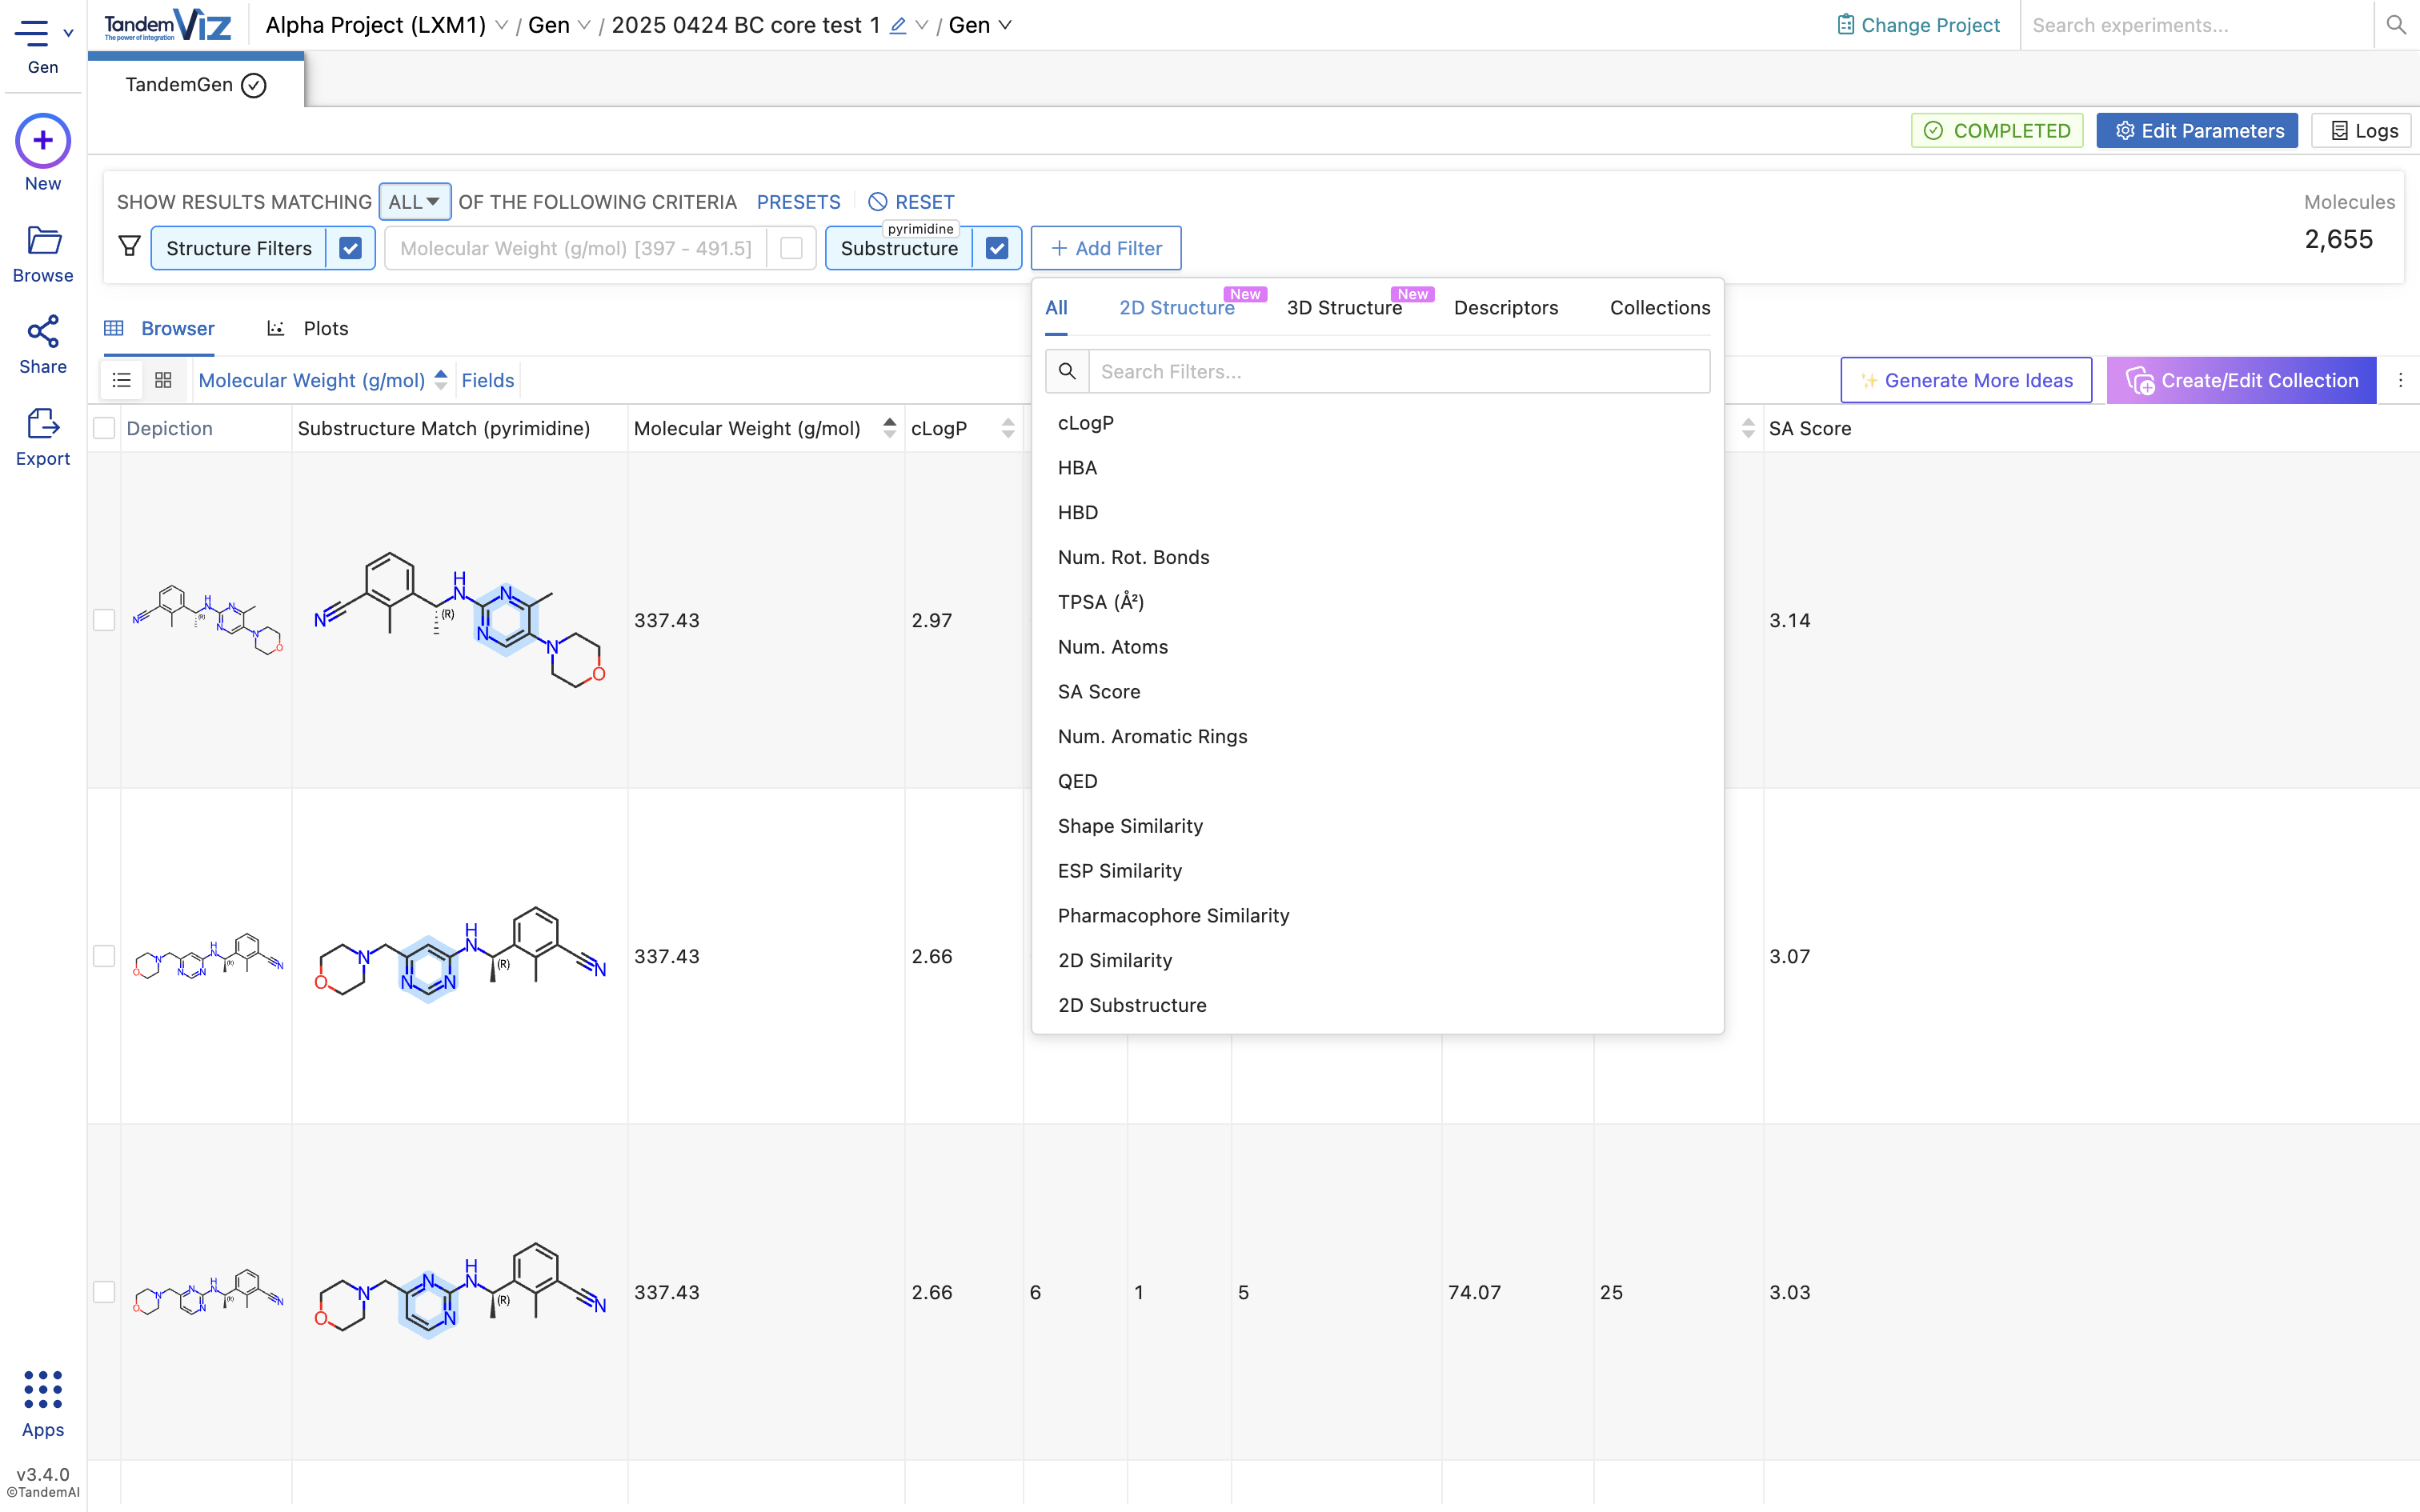This screenshot has width=2420, height=1512.
Task: Click the magnifier icon in Search Filters
Action: [x=1067, y=371]
